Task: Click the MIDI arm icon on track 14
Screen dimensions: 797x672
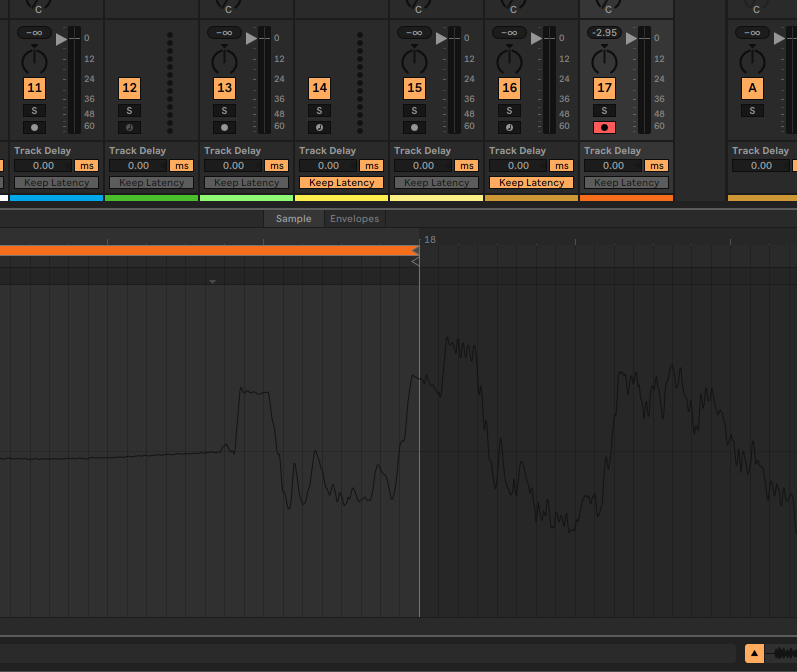Action: [x=319, y=127]
